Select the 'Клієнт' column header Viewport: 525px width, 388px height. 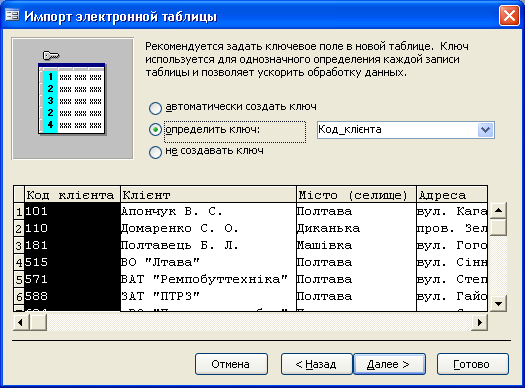208,195
